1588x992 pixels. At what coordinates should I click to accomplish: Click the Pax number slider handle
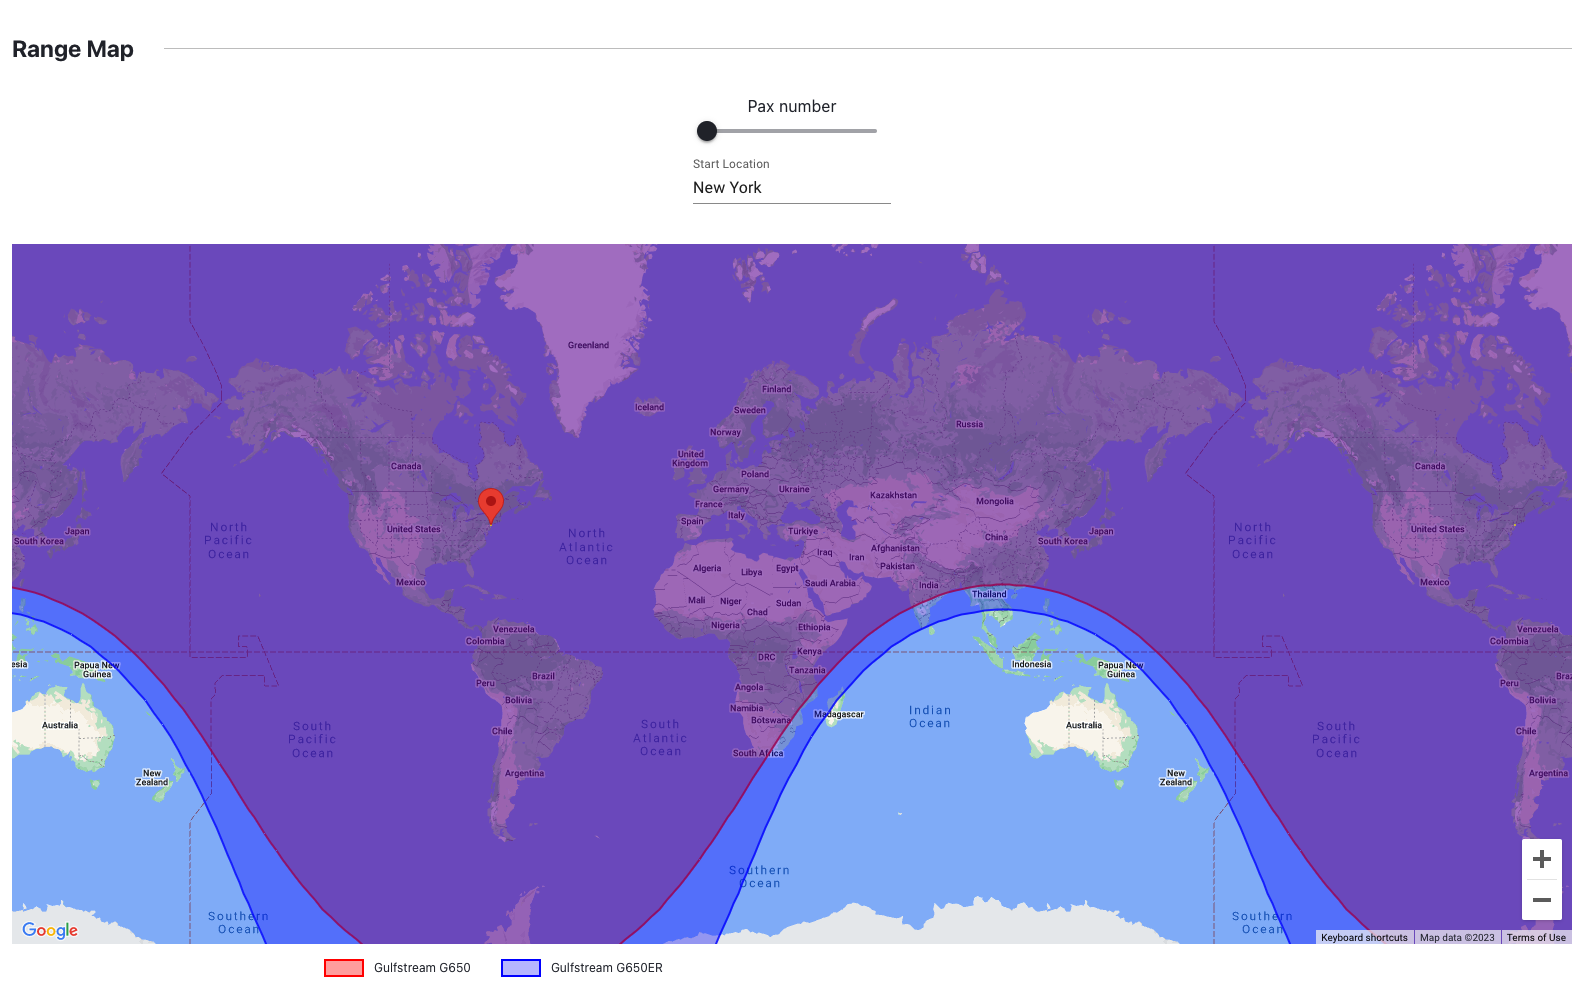pos(707,131)
